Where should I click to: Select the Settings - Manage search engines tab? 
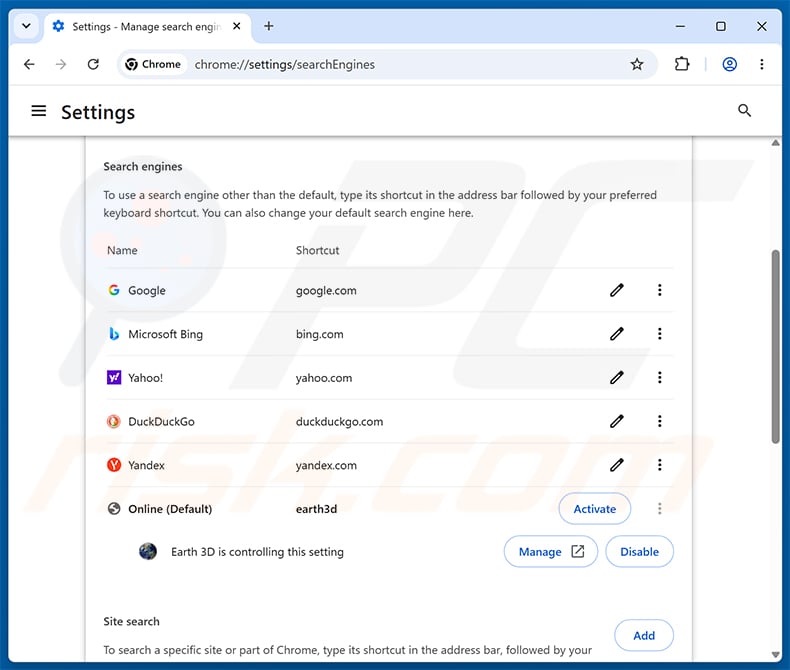(x=146, y=27)
